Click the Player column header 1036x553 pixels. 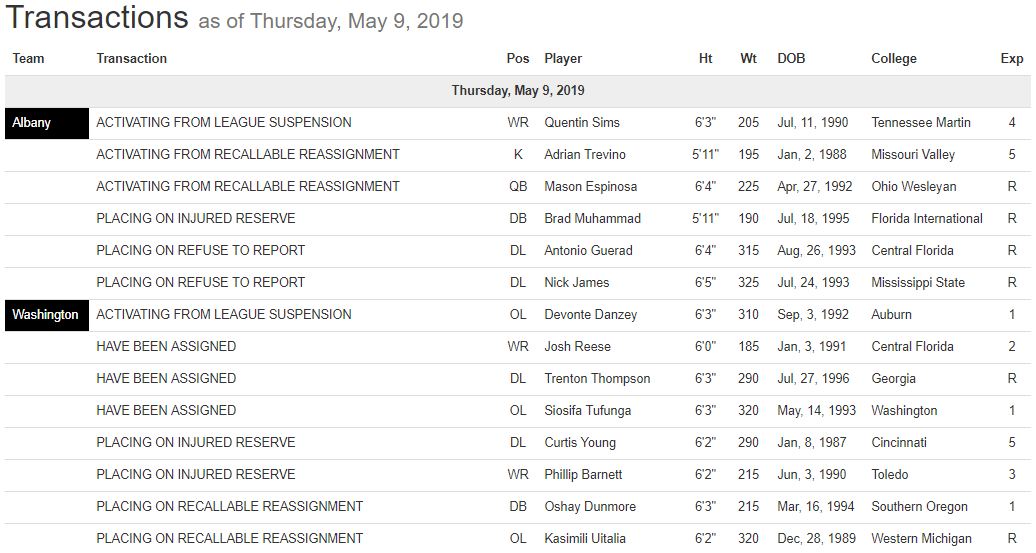click(x=563, y=59)
